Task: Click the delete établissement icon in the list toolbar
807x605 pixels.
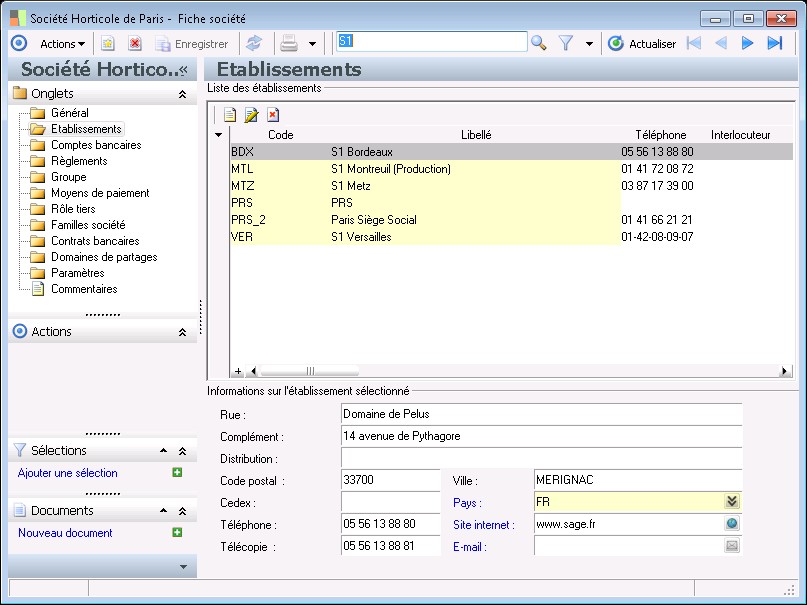Action: 272,115
